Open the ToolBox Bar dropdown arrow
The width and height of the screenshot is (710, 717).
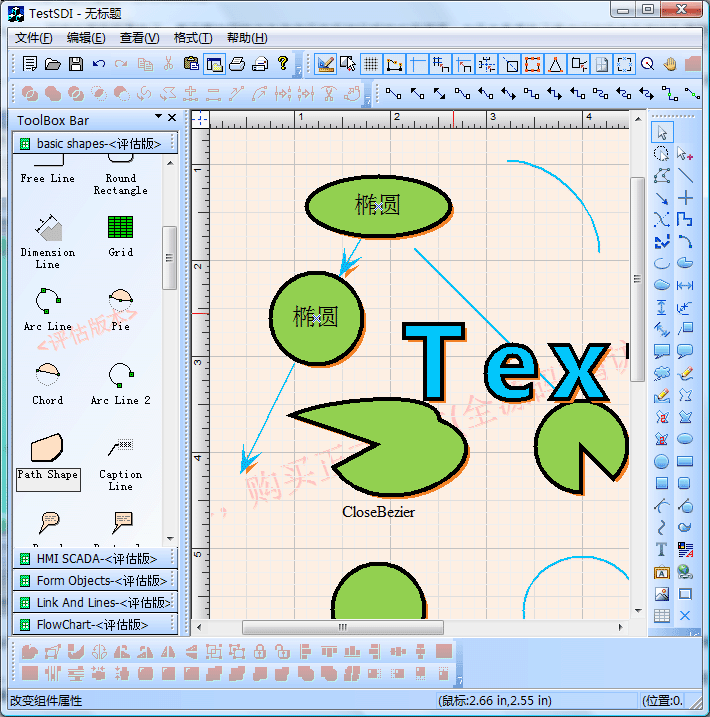[158, 118]
